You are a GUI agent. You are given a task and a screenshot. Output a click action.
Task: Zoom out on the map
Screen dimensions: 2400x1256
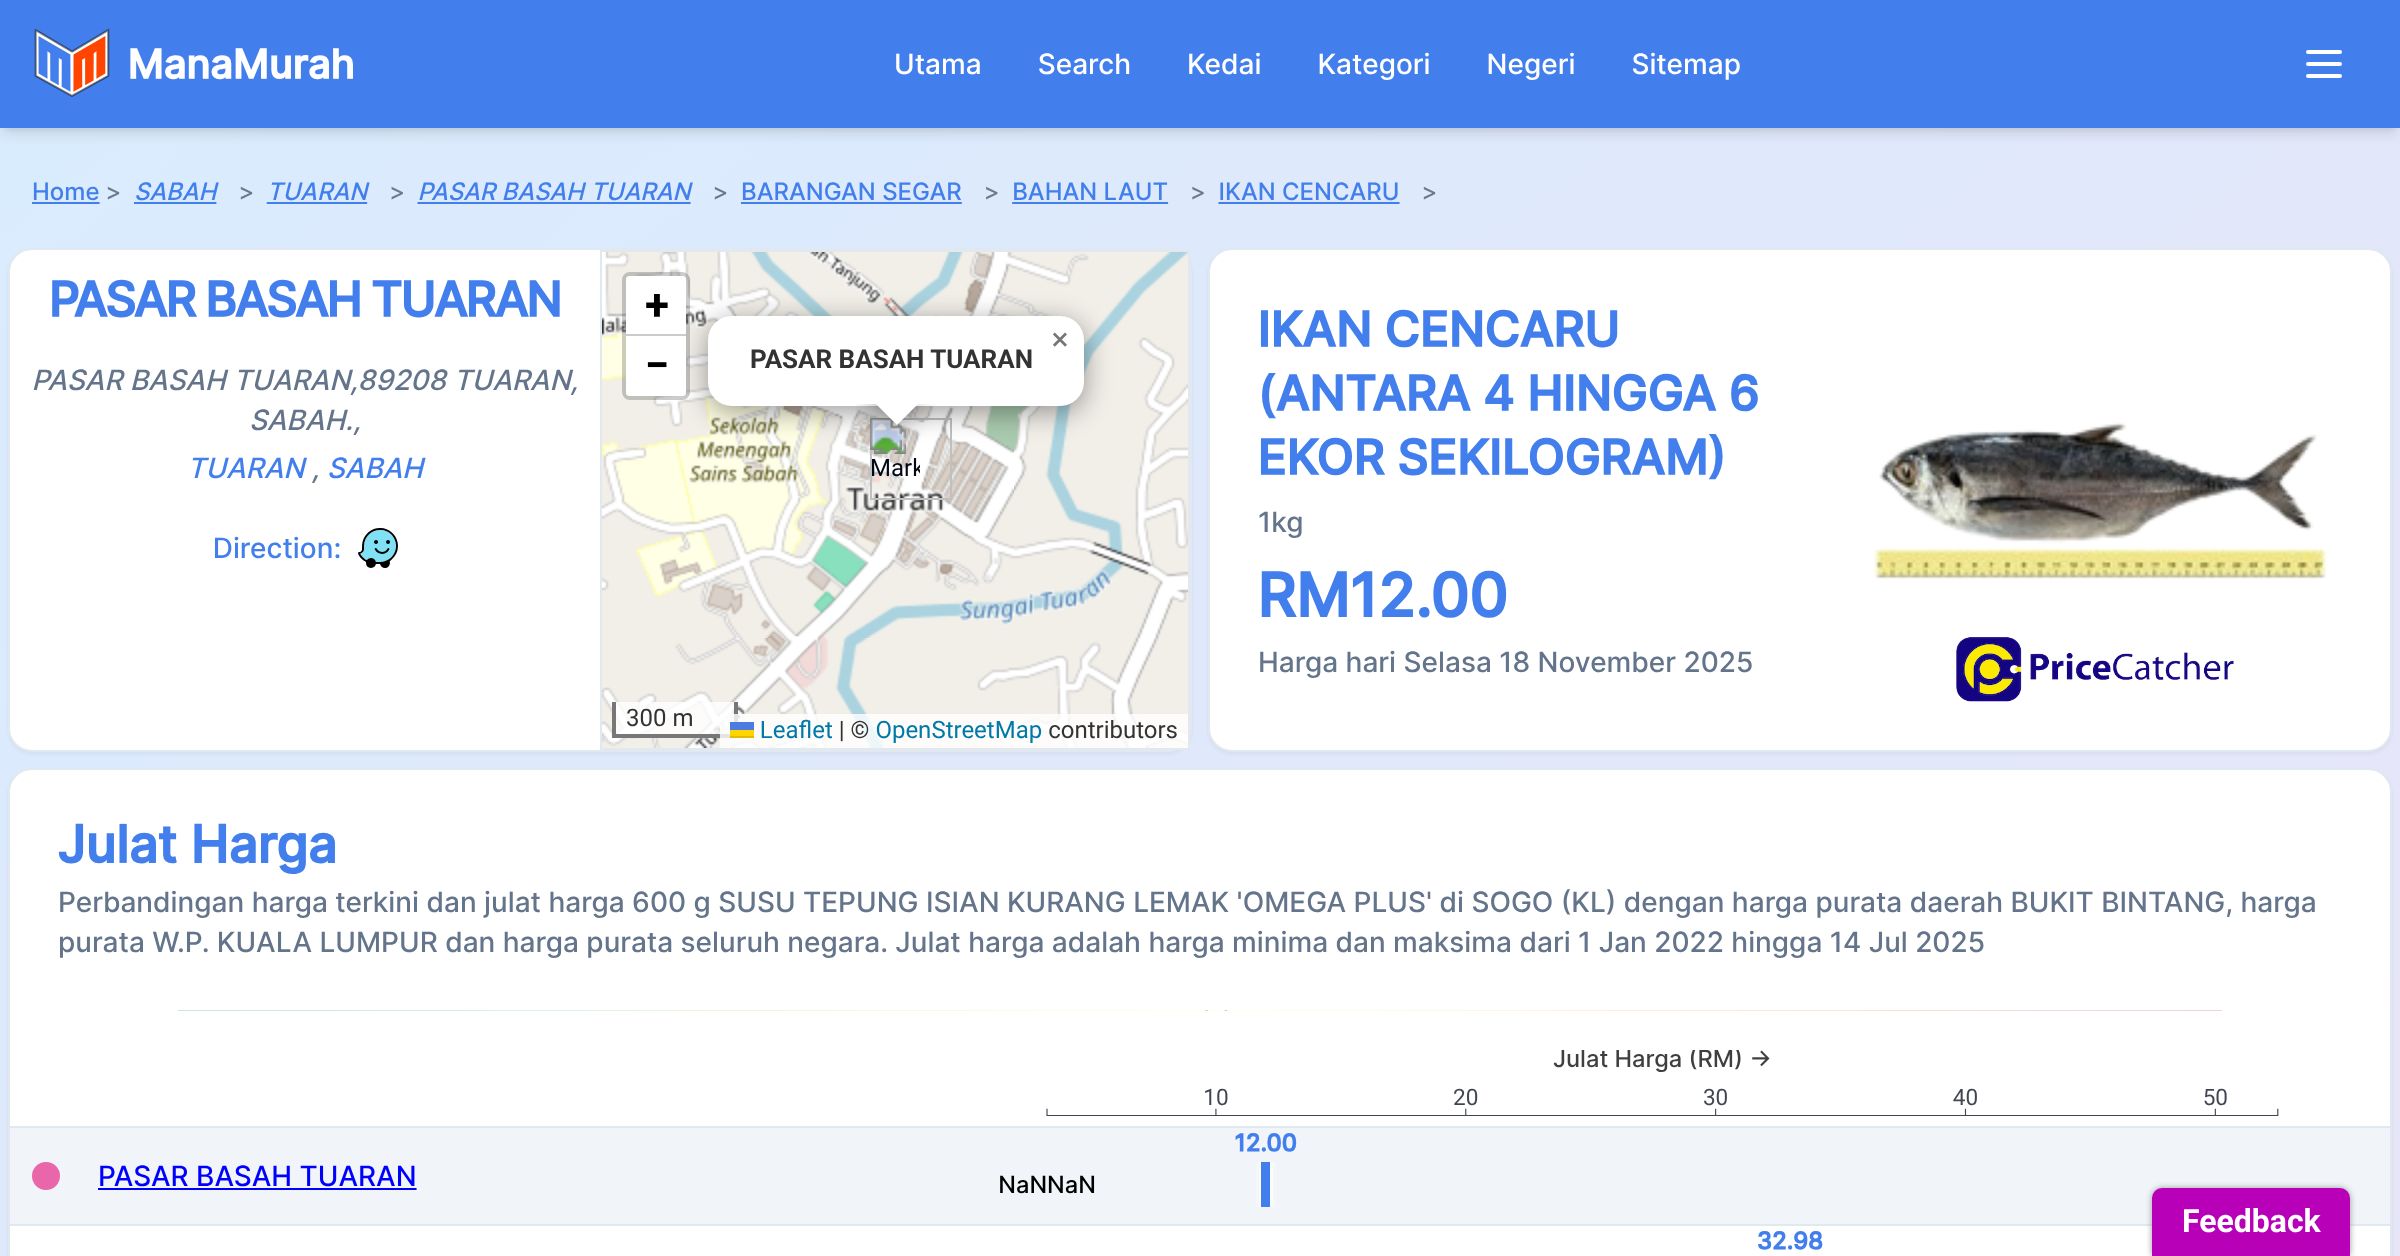tap(656, 364)
